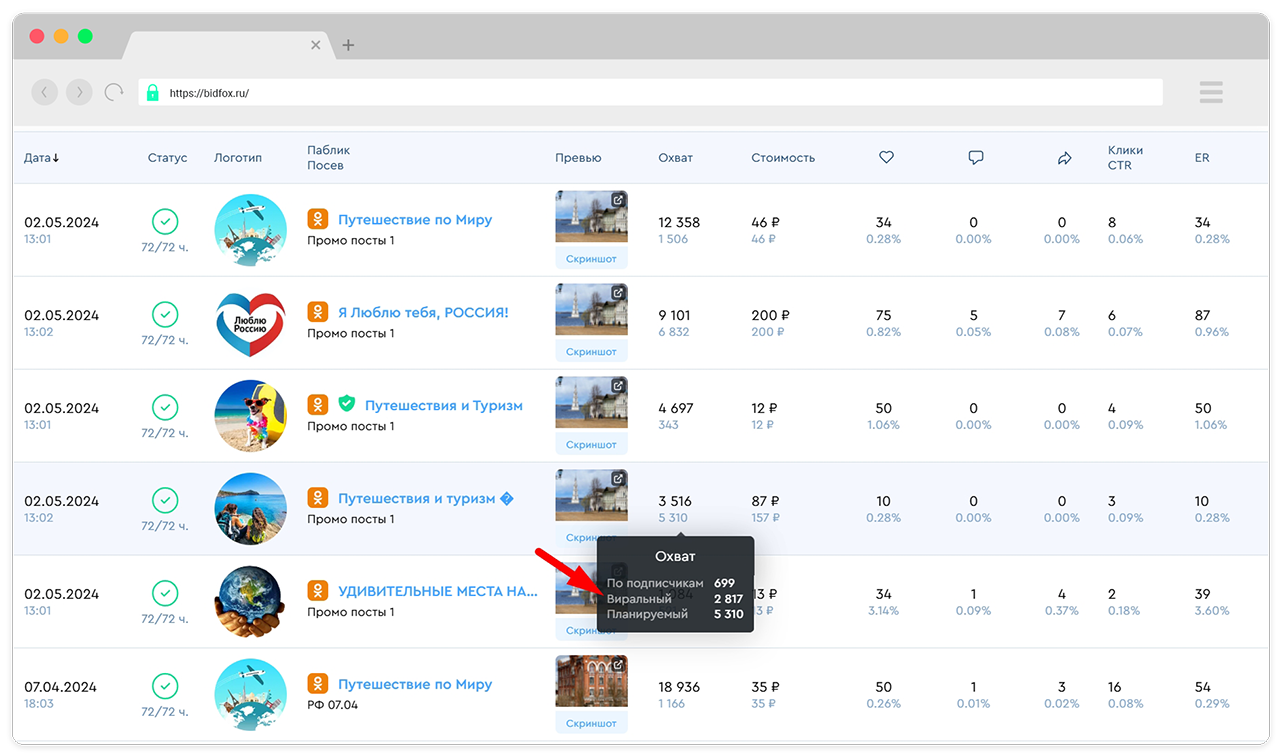Reload the page with the refresh icon
Image resolution: width=1280 pixels, height=756 pixels.
pyautogui.click(x=114, y=92)
